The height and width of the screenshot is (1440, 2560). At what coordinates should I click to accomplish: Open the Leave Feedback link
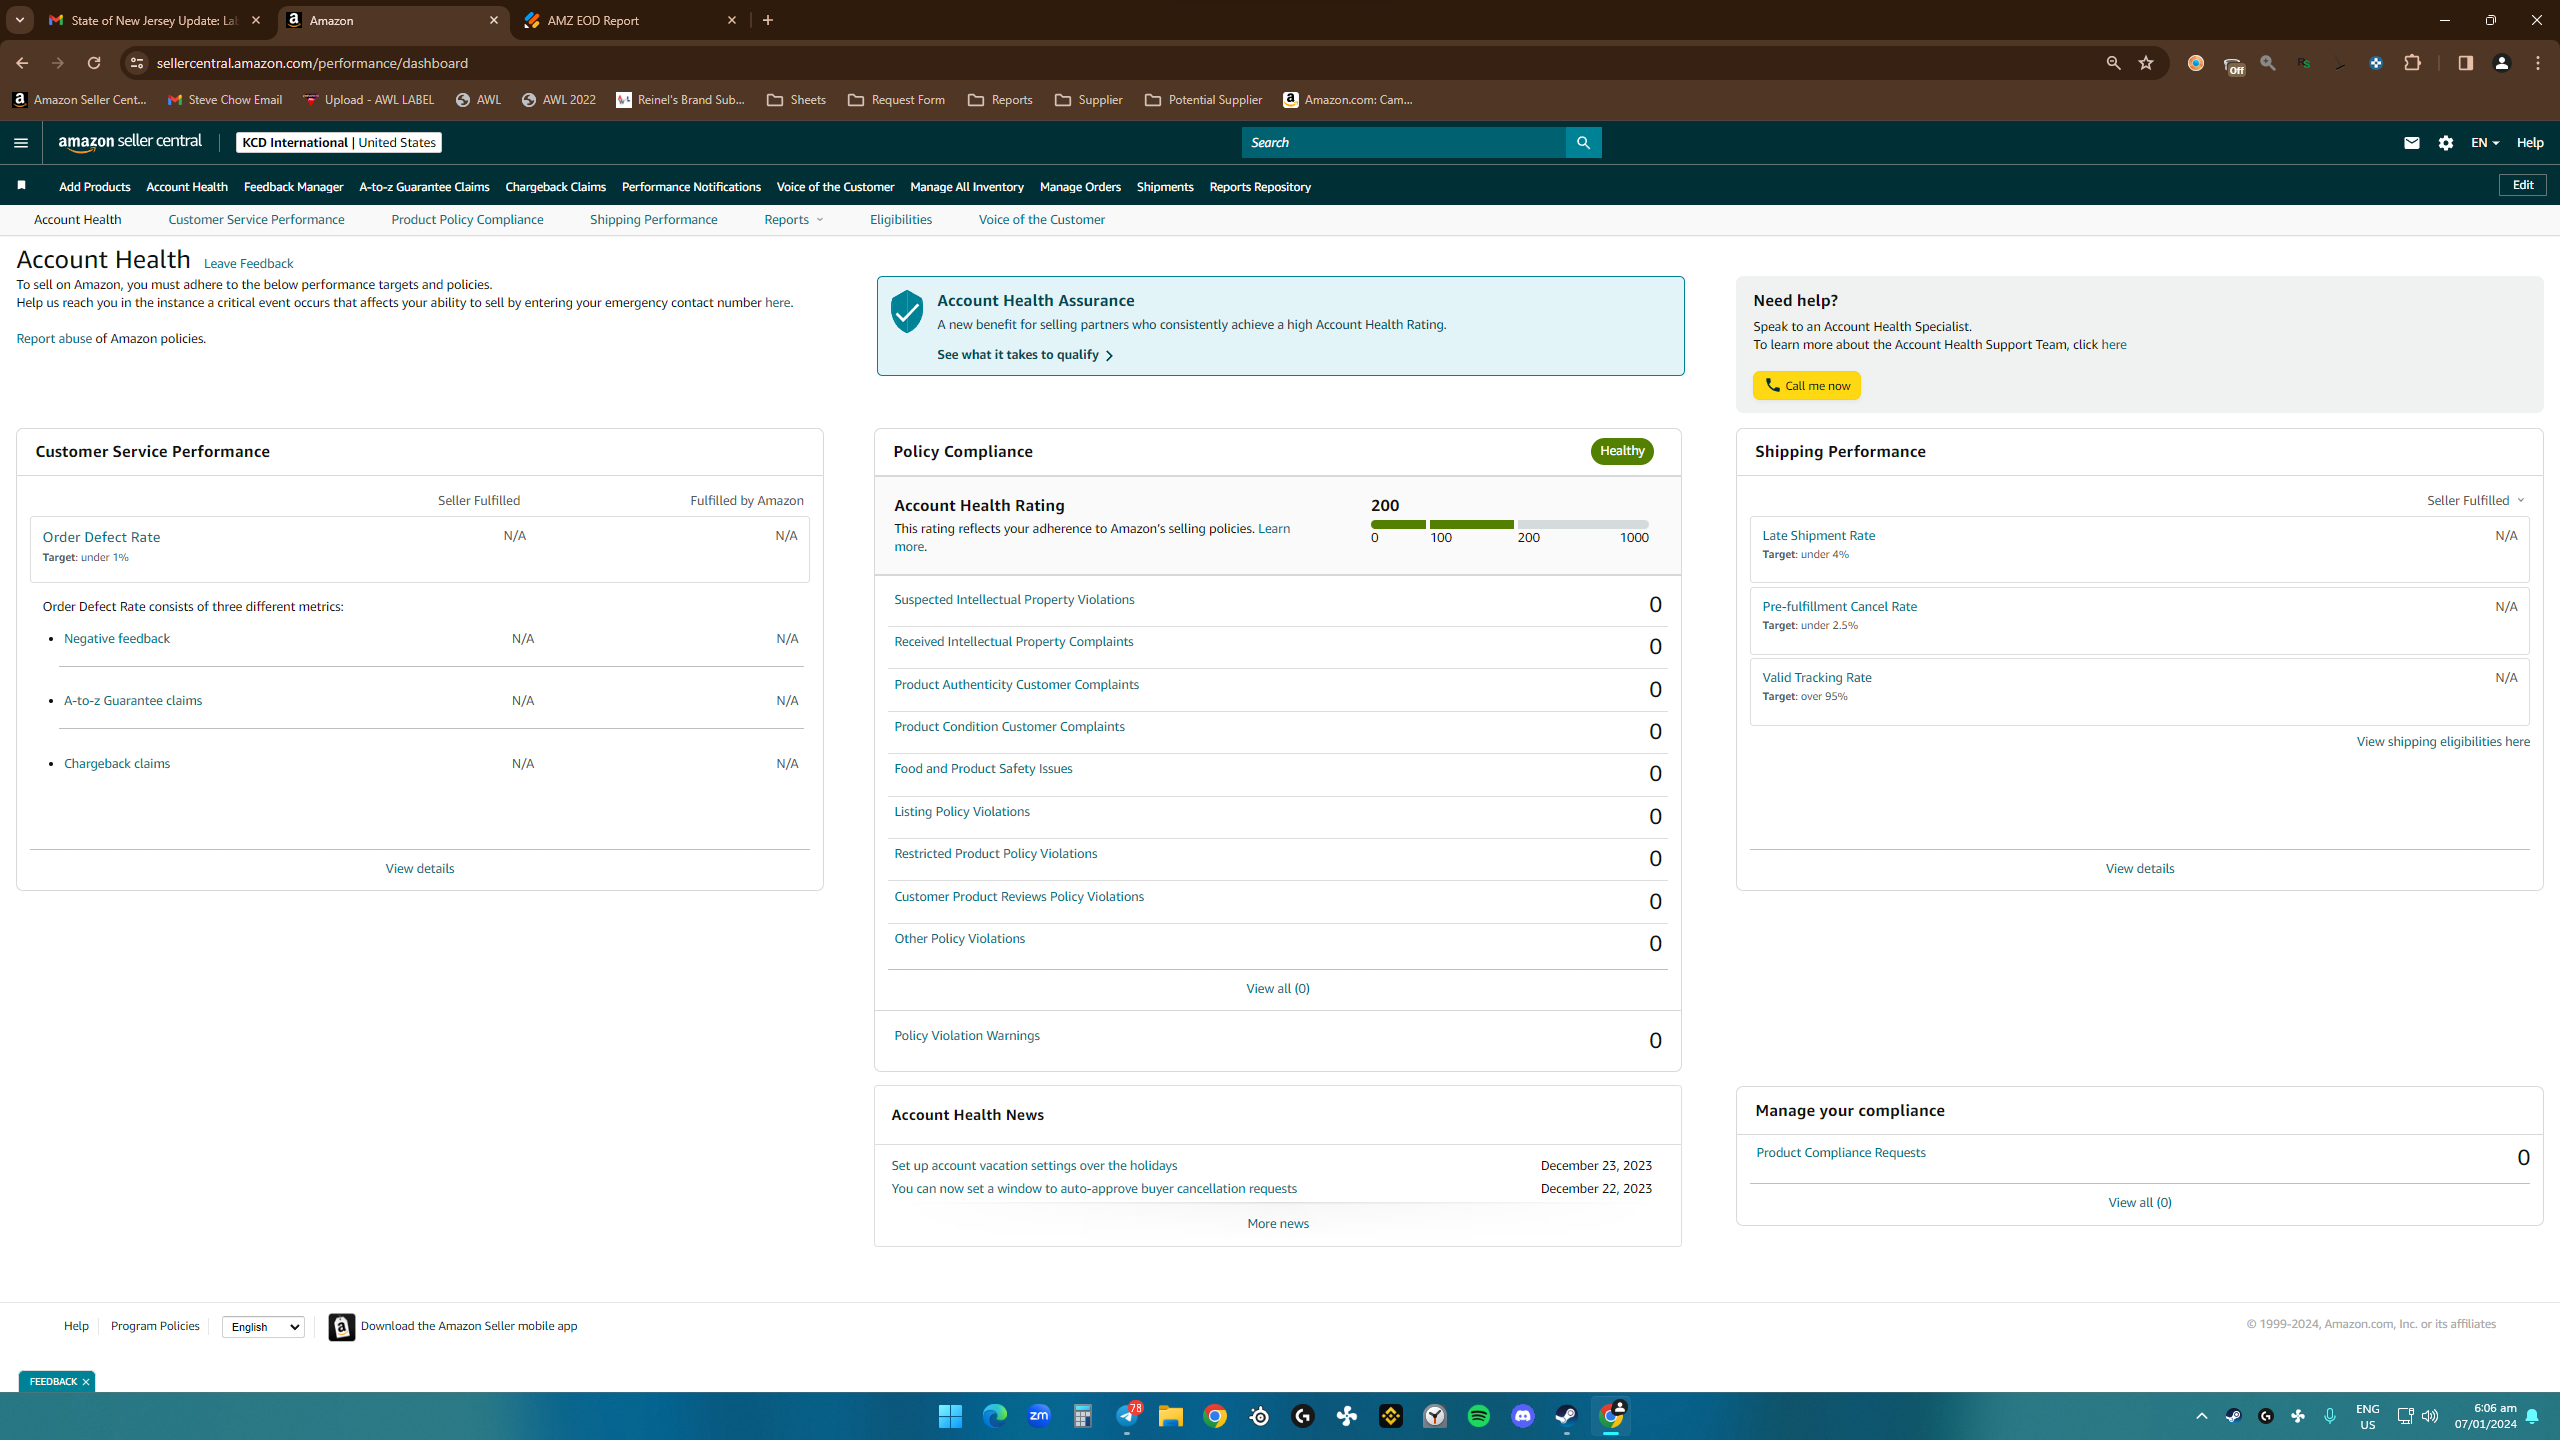(x=248, y=264)
